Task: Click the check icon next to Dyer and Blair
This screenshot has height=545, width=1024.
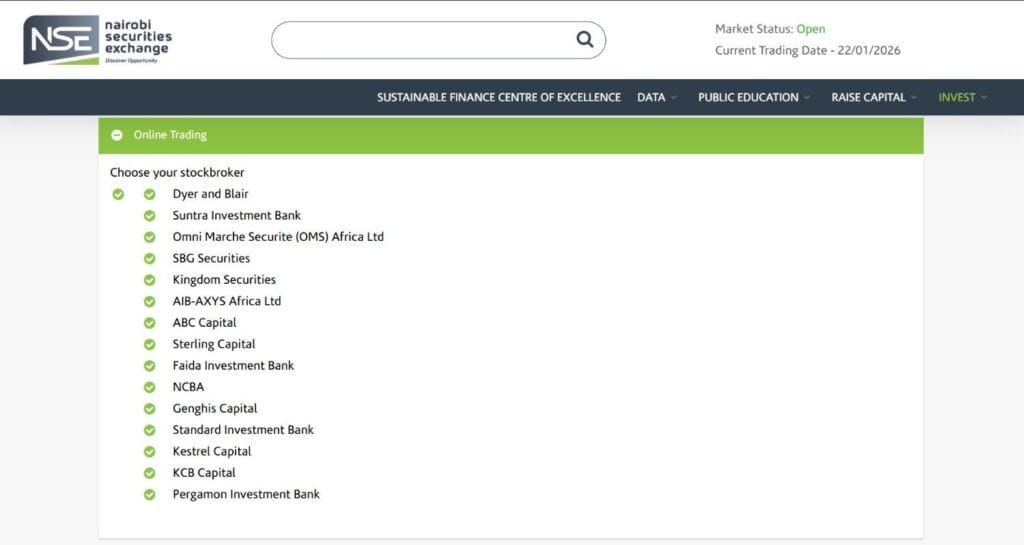Action: 150,195
